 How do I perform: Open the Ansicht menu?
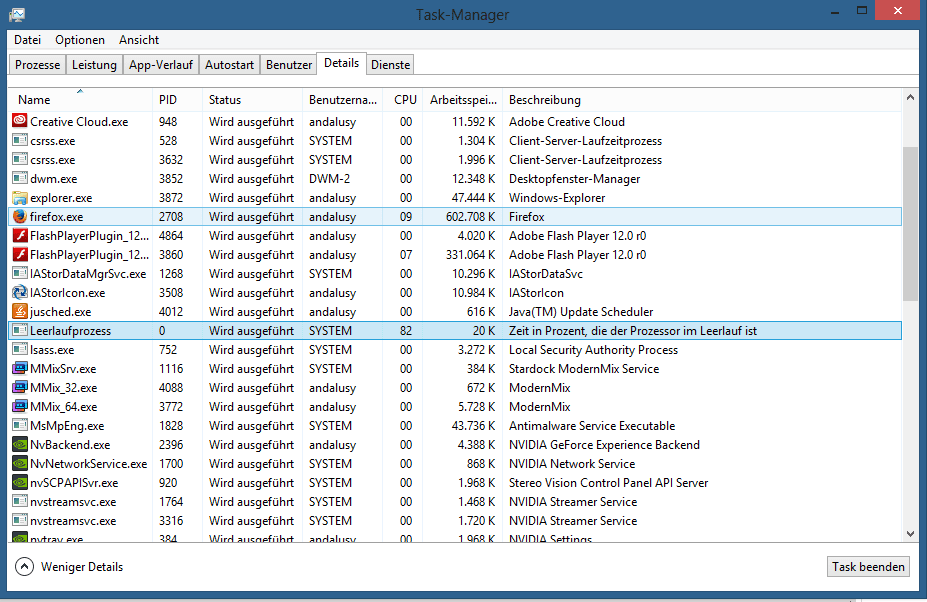pos(139,40)
